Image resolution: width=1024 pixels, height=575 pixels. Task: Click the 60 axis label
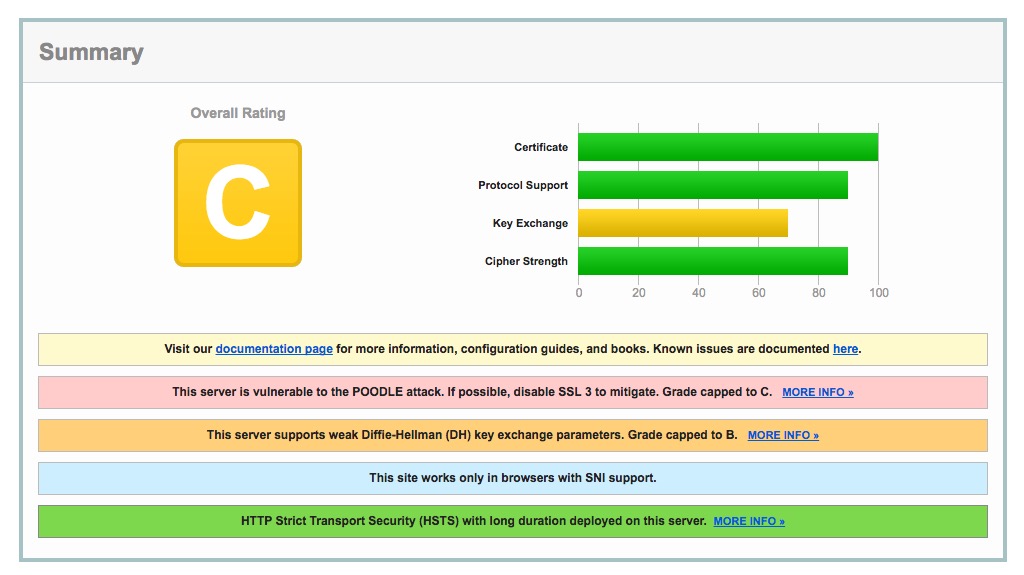tap(759, 293)
